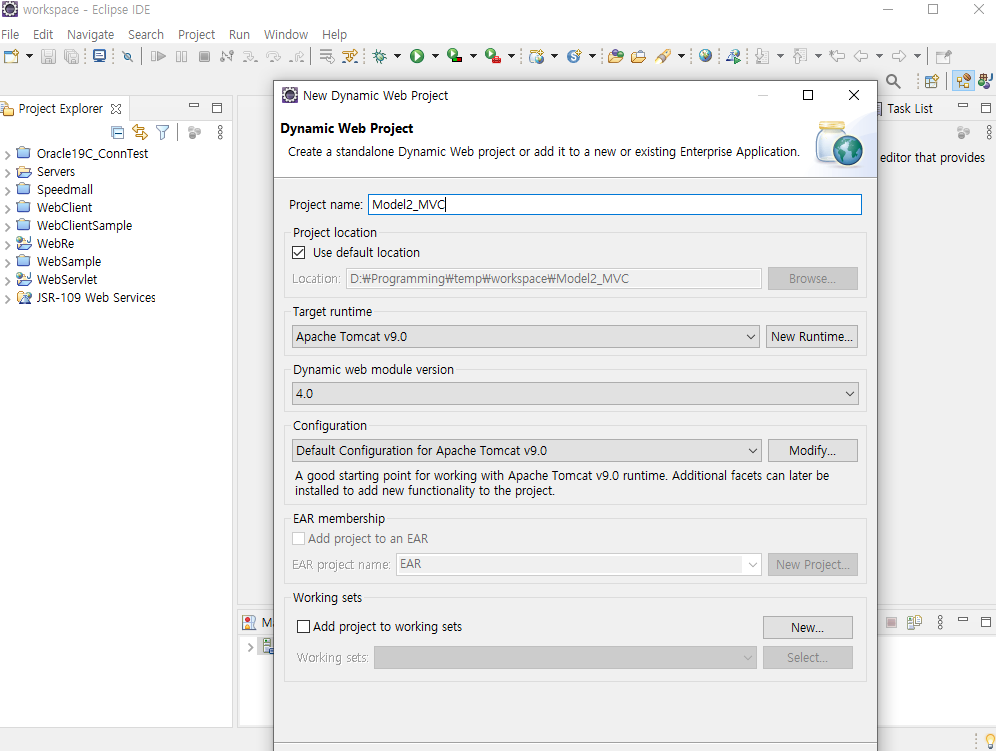
Task: Minimize the Project Explorer view
Action: 194,106
